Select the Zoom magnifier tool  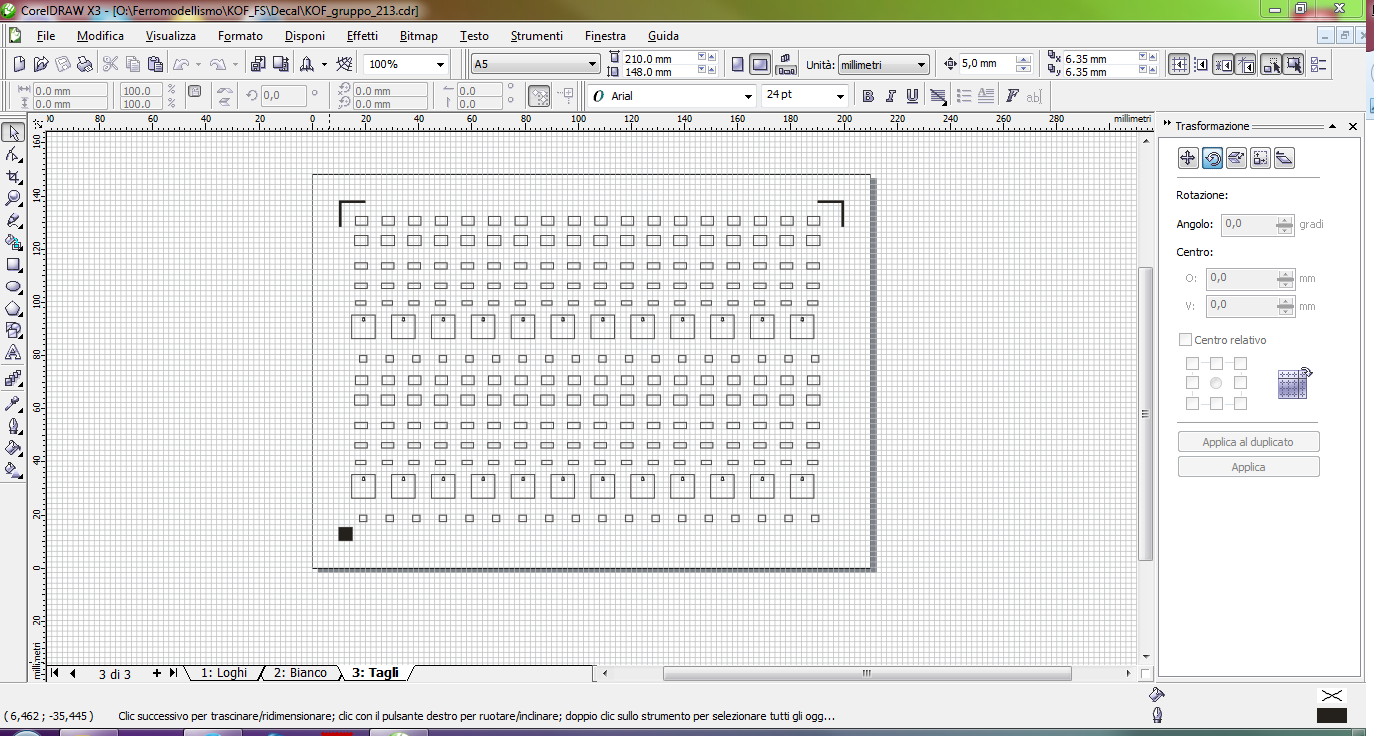pos(13,199)
